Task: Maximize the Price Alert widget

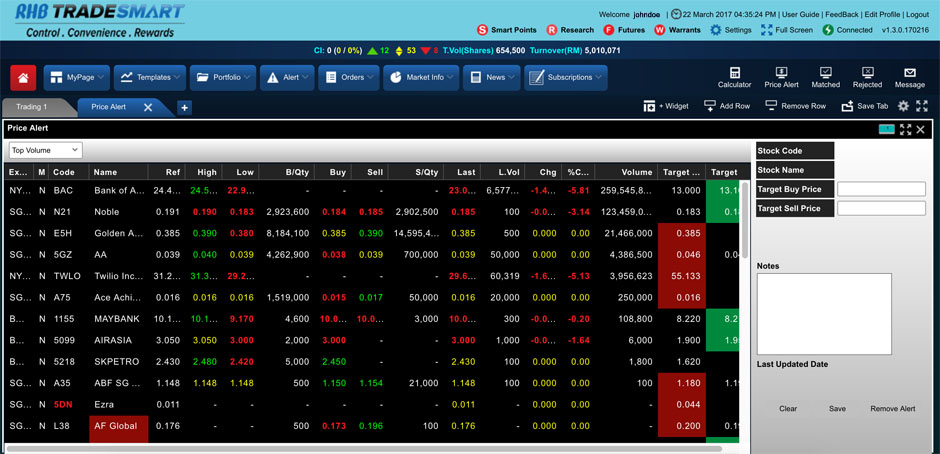Action: pos(906,129)
